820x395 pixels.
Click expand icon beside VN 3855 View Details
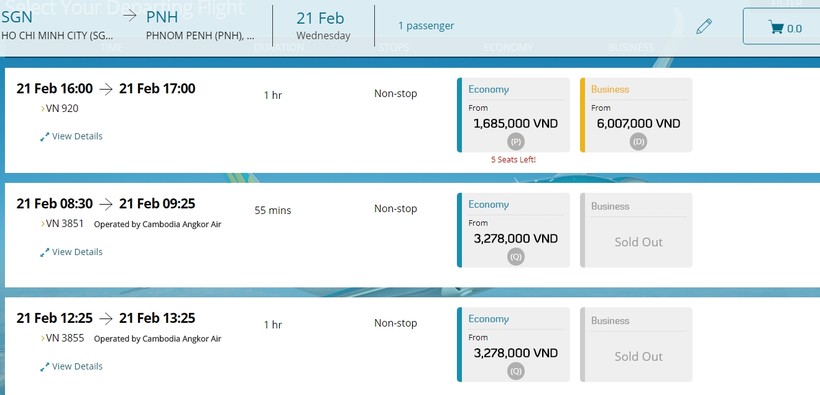pyautogui.click(x=44, y=367)
